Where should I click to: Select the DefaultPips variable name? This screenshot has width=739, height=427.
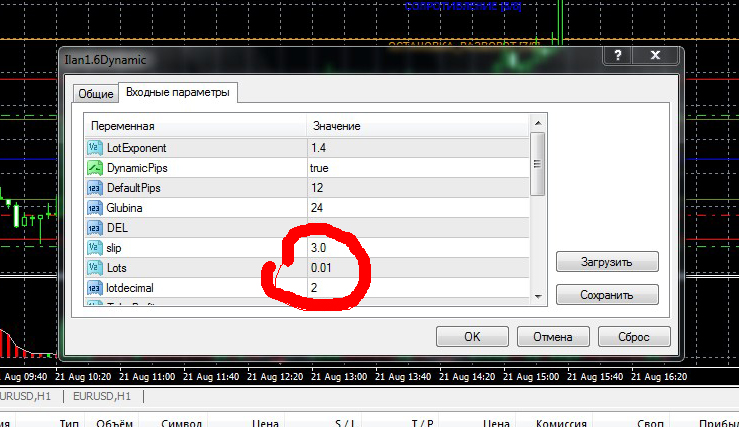coord(133,188)
